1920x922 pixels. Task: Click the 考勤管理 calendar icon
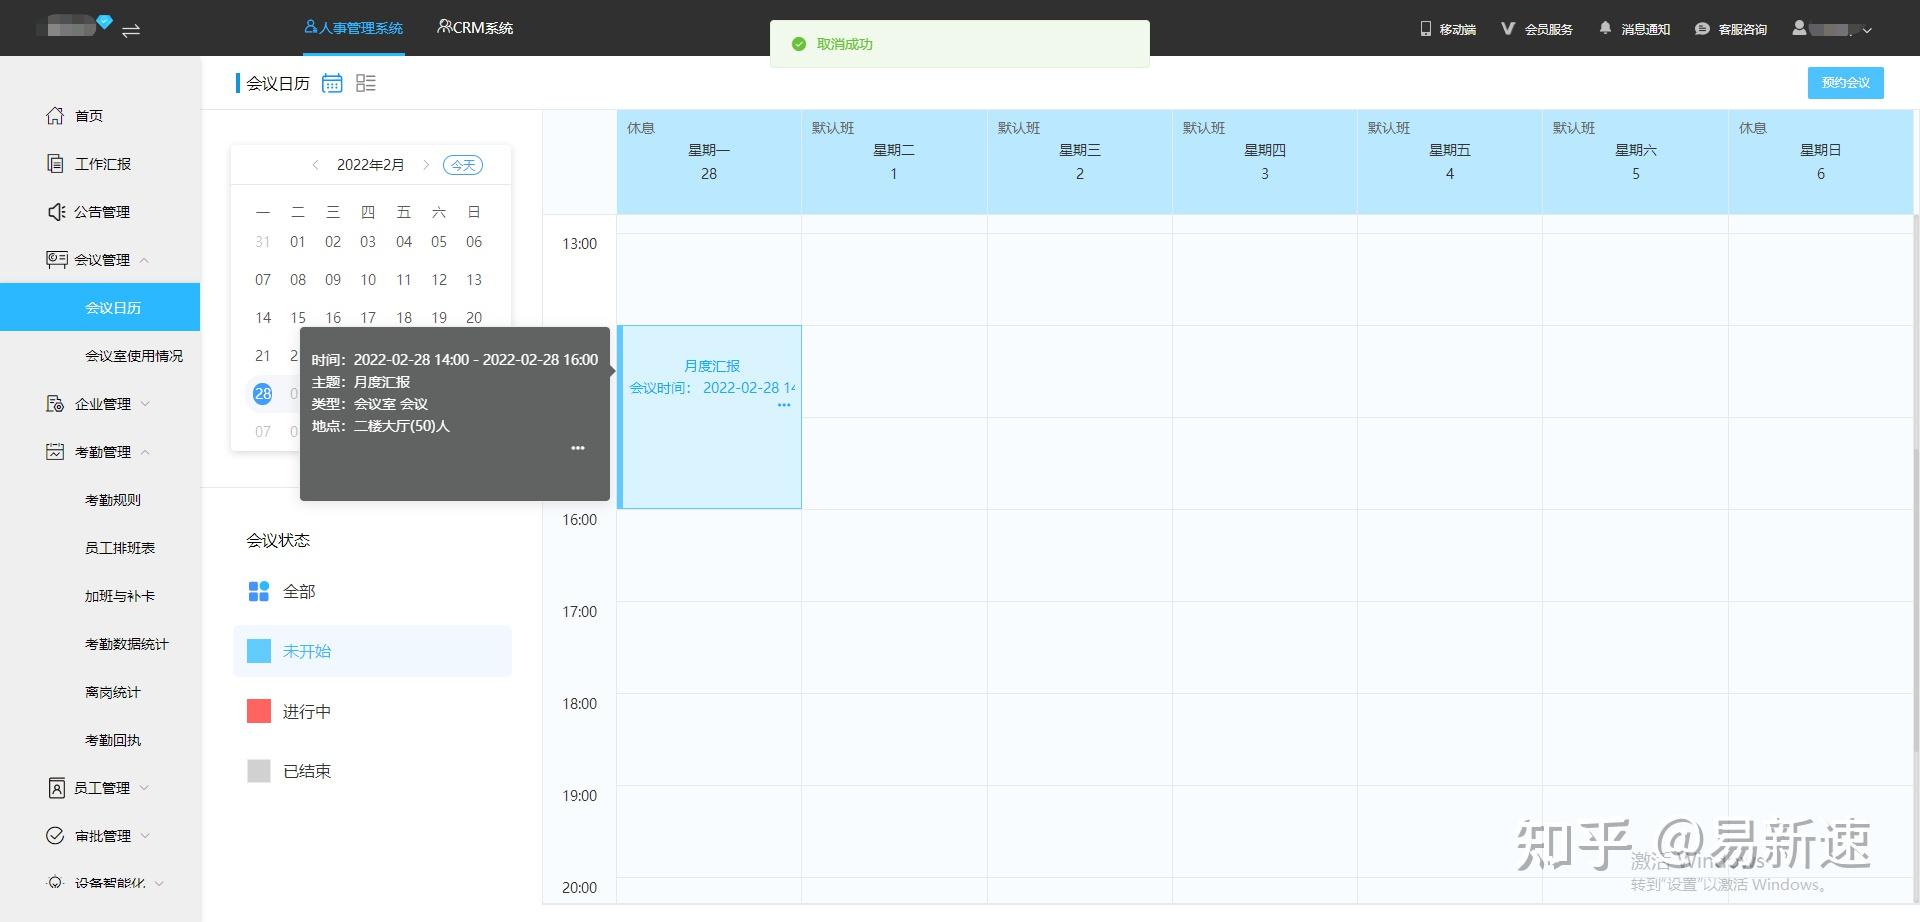(55, 451)
